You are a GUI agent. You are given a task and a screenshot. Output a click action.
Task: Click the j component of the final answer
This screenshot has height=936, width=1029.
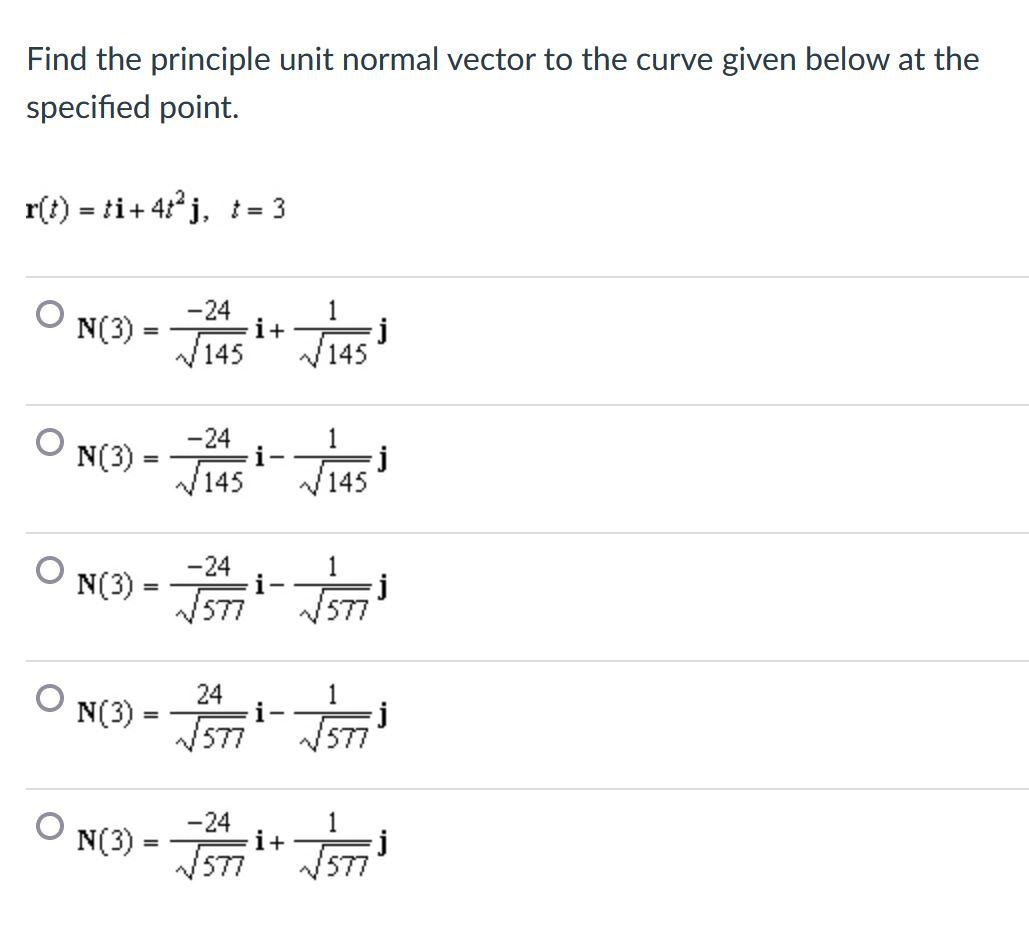(384, 841)
